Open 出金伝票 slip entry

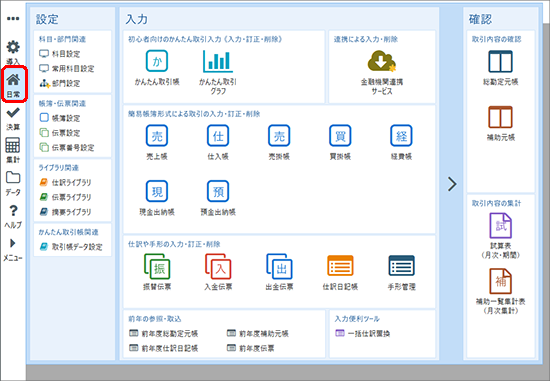pos(279,267)
